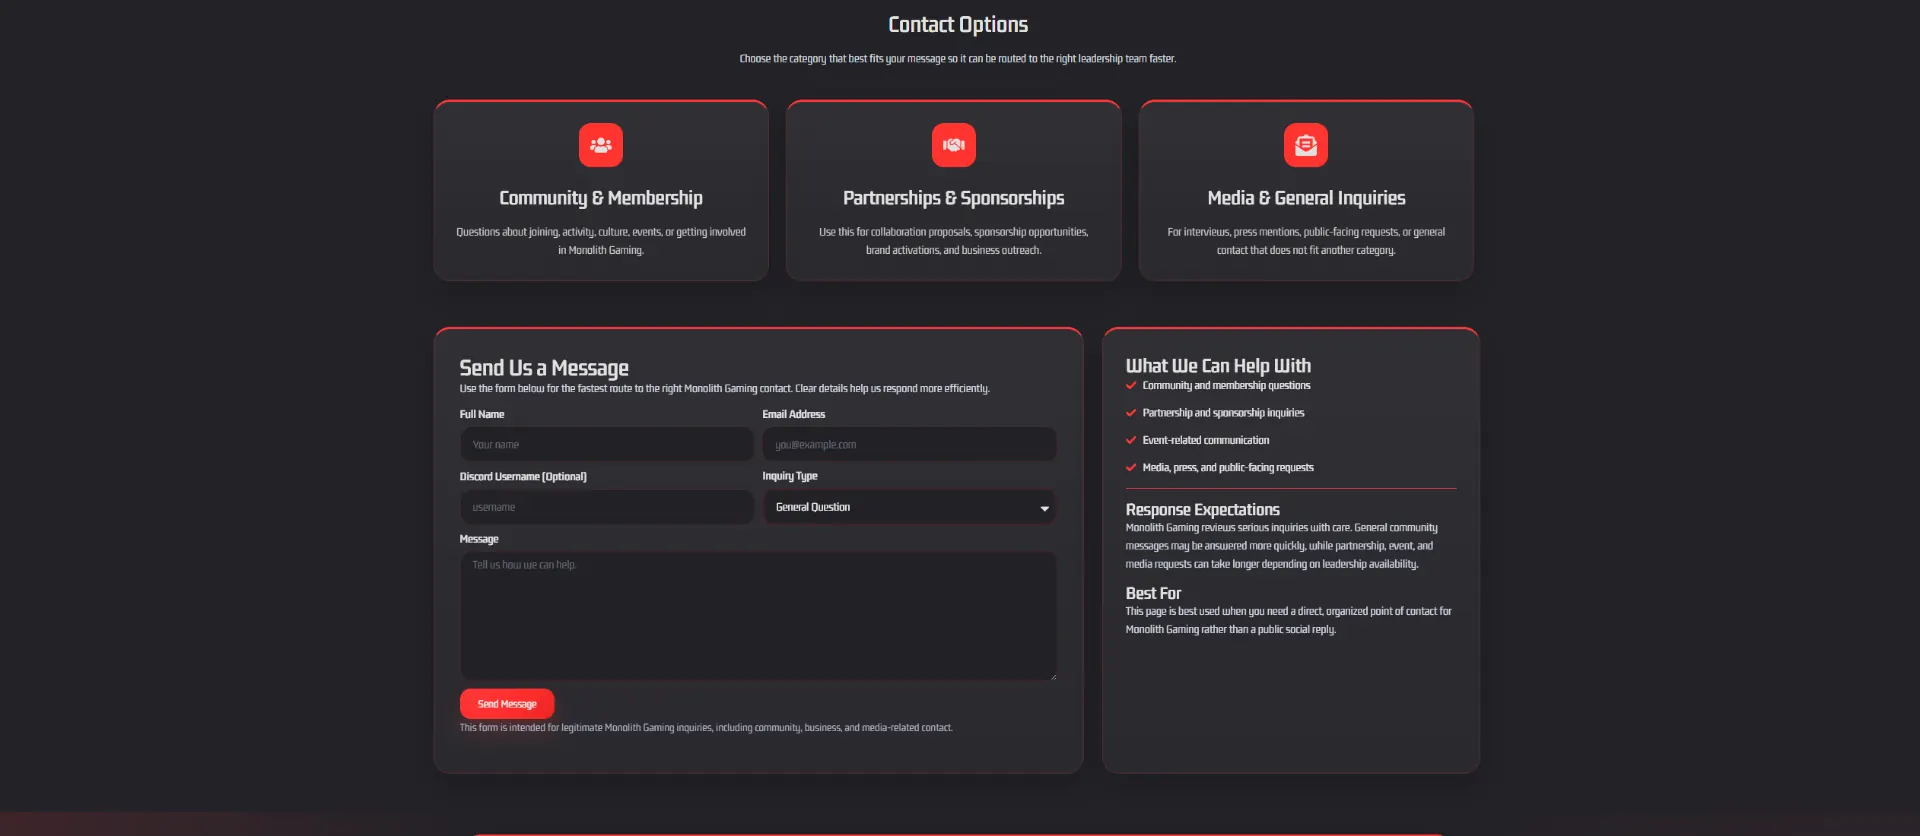Image resolution: width=1920 pixels, height=836 pixels.
Task: Click inside the Message text area
Action: [758, 616]
